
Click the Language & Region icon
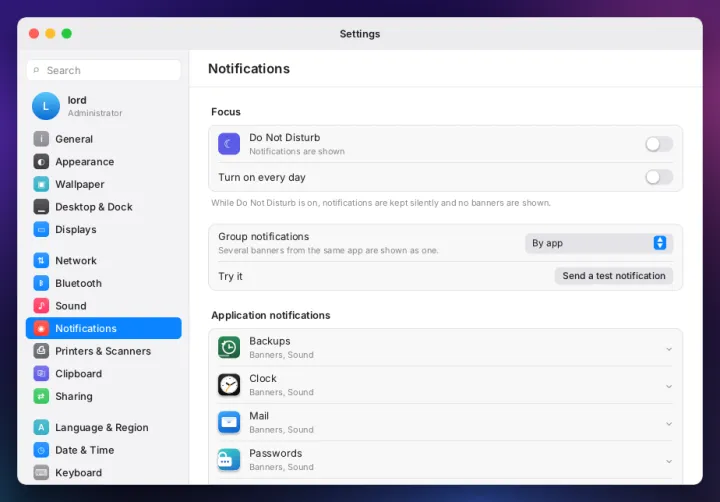point(41,427)
